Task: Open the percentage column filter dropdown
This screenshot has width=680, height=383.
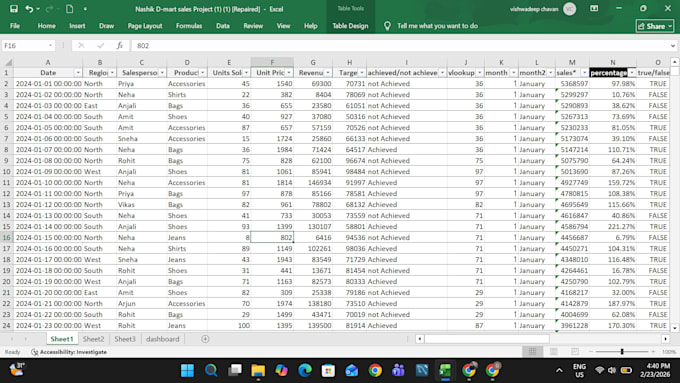Action: coord(631,72)
